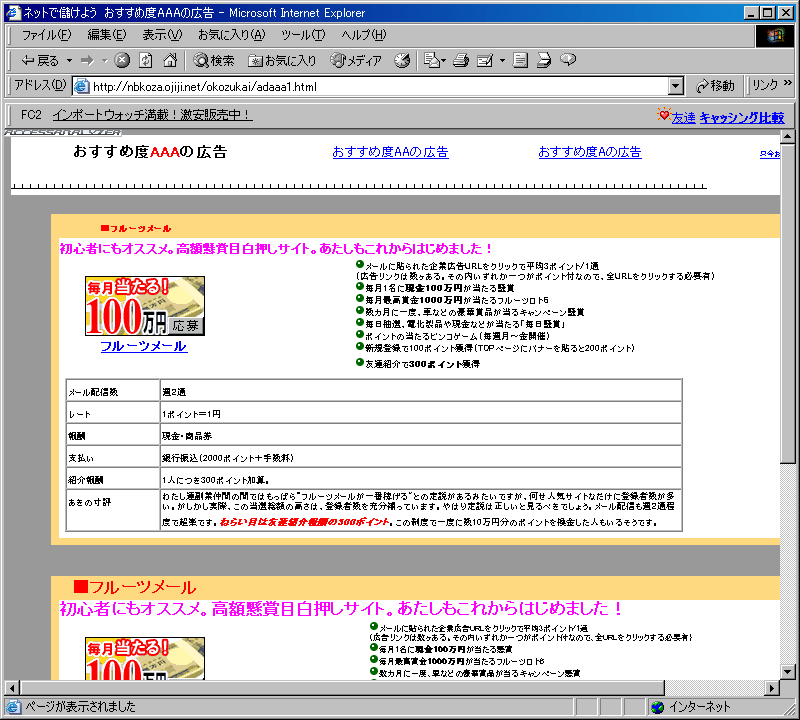This screenshot has height=720, width=800.
Task: Select the 現金・商品券 reward cell
Action: point(420,436)
